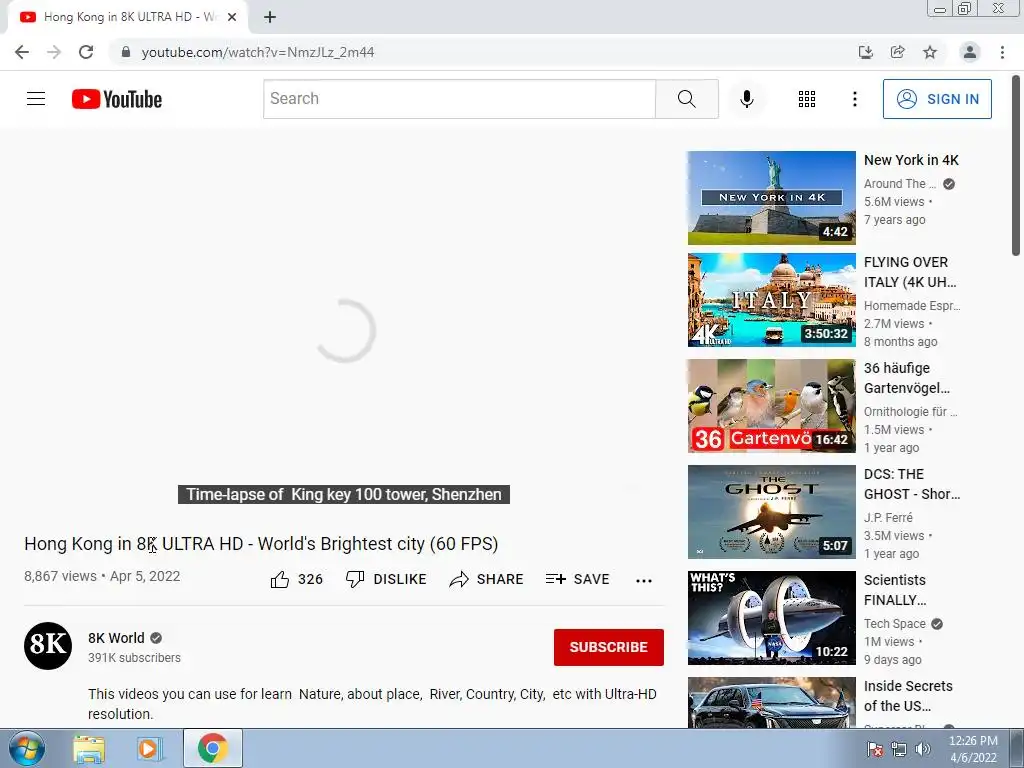Open the 8K World channel name link
The image size is (1024, 768).
click(116, 638)
